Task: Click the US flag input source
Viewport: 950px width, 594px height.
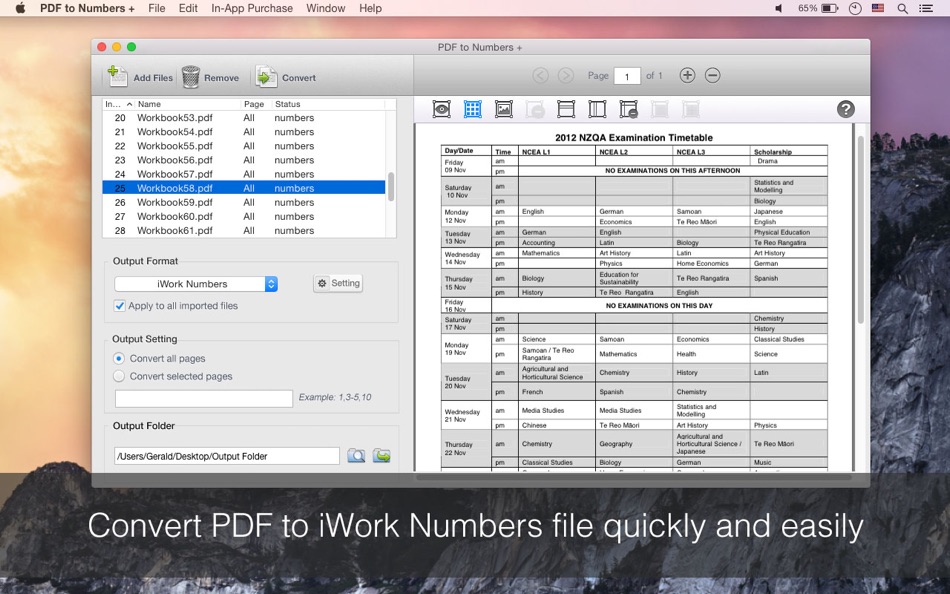Action: click(x=878, y=8)
